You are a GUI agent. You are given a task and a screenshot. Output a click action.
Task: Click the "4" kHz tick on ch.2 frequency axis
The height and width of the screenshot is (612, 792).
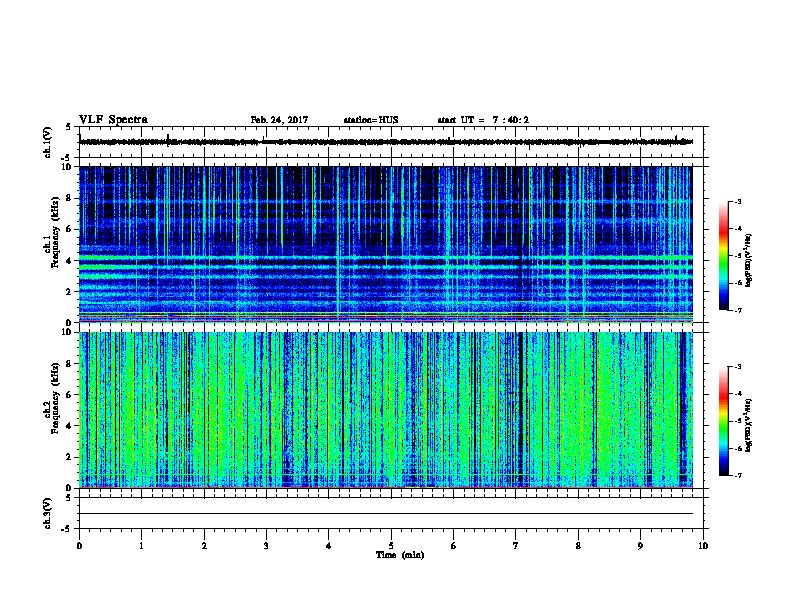[69, 426]
